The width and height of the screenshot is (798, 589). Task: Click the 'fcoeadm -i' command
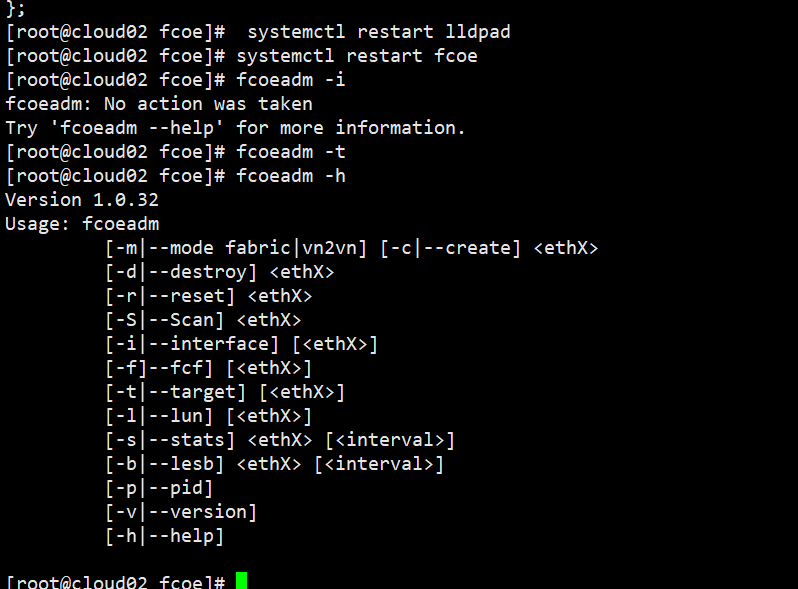coord(290,80)
